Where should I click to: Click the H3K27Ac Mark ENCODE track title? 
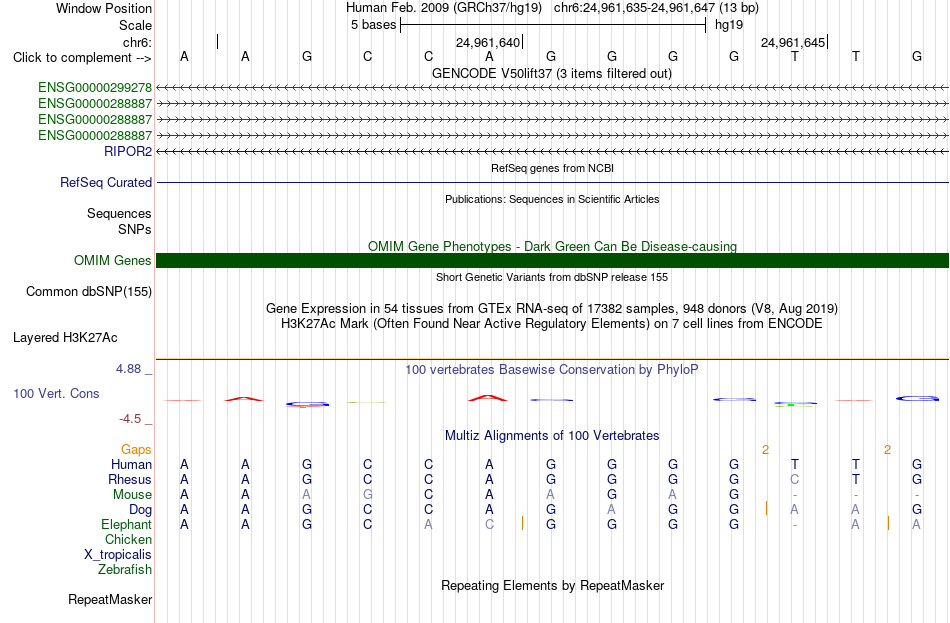[x=552, y=324]
